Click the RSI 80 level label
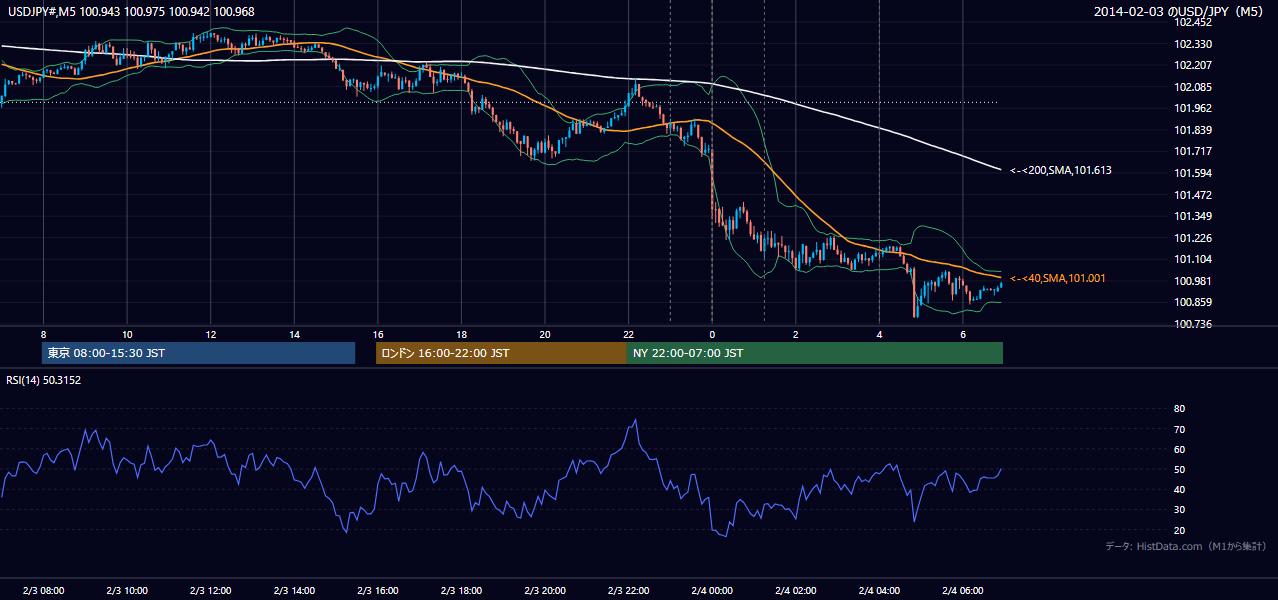 click(x=1179, y=409)
